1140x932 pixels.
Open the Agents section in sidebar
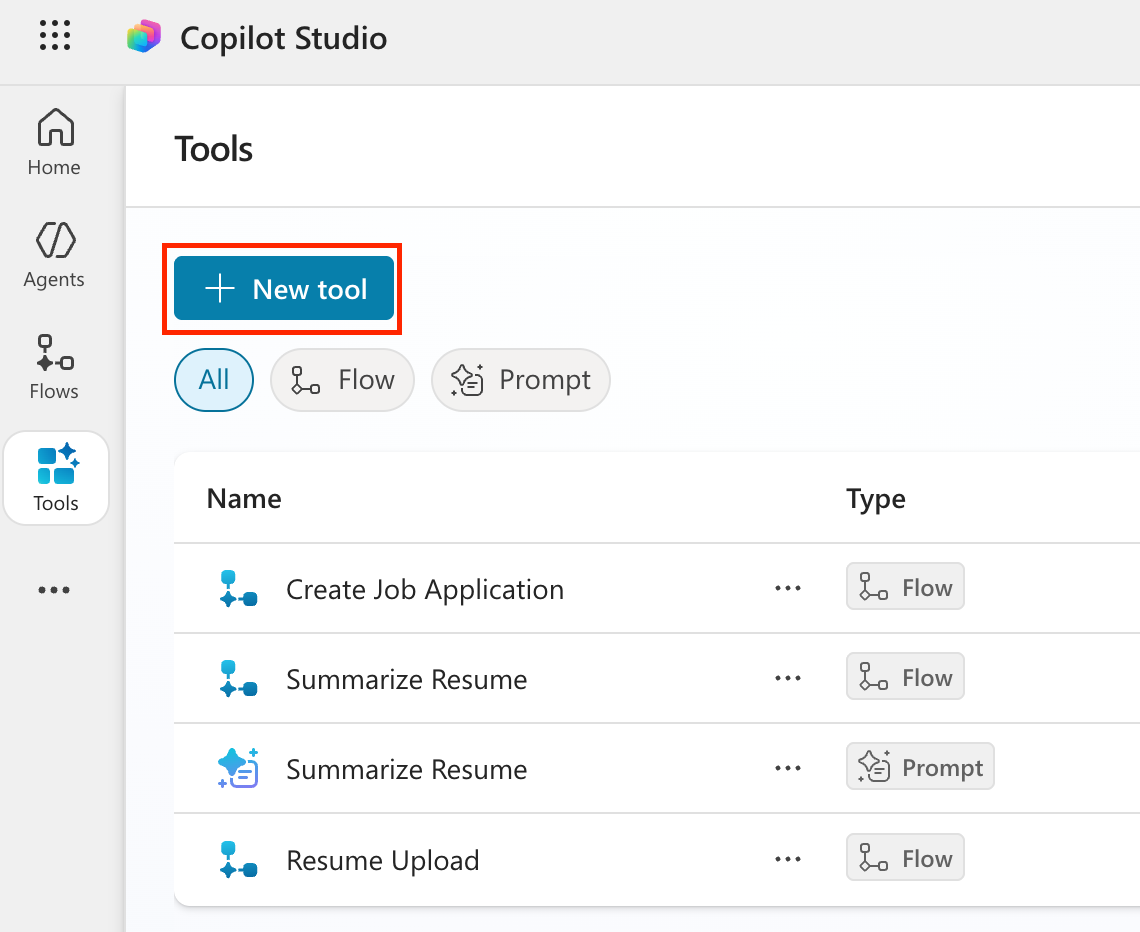click(54, 254)
